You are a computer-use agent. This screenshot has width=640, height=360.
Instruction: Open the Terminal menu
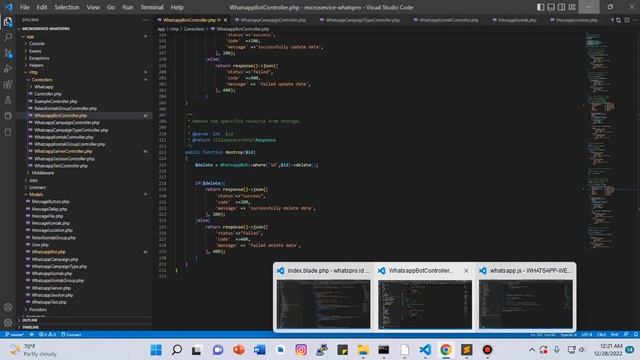point(152,7)
